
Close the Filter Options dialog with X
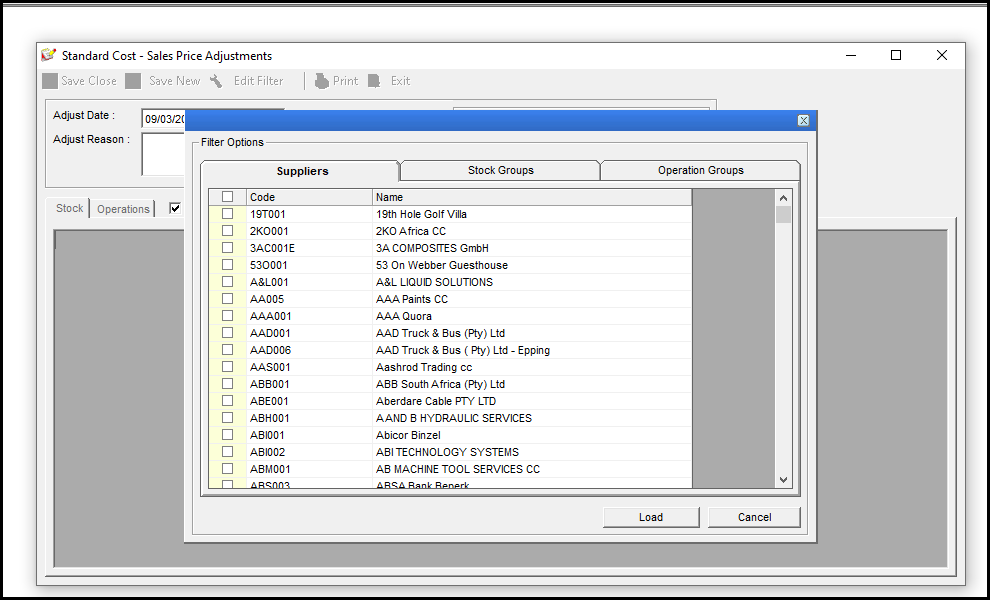(803, 120)
